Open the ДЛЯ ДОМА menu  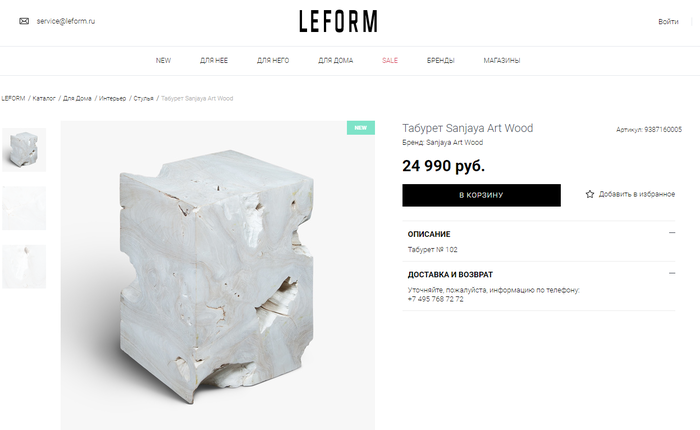(336, 60)
